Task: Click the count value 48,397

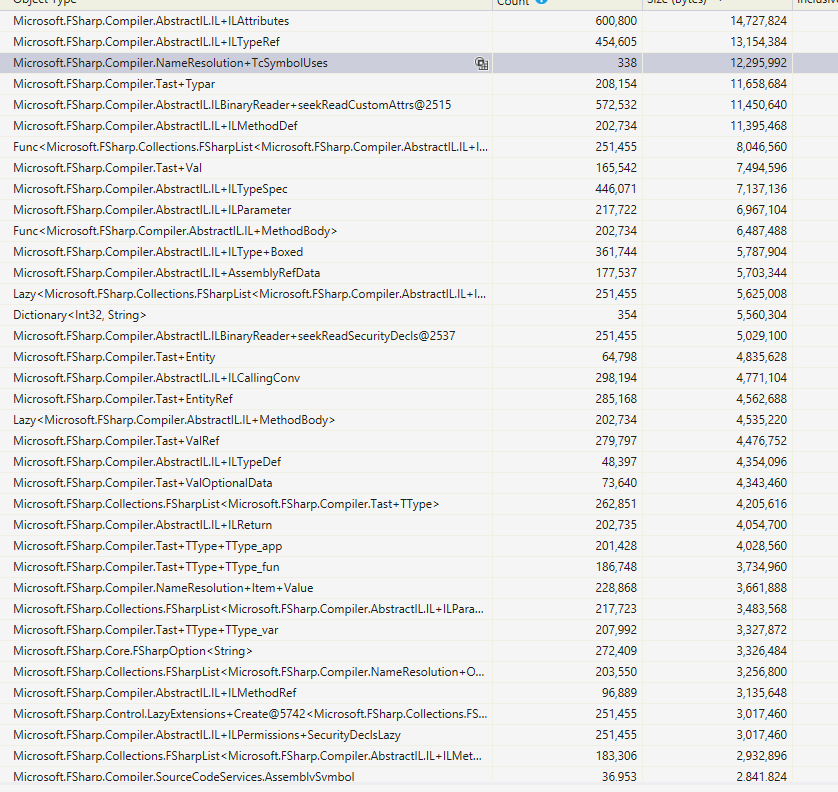Action: [619, 462]
